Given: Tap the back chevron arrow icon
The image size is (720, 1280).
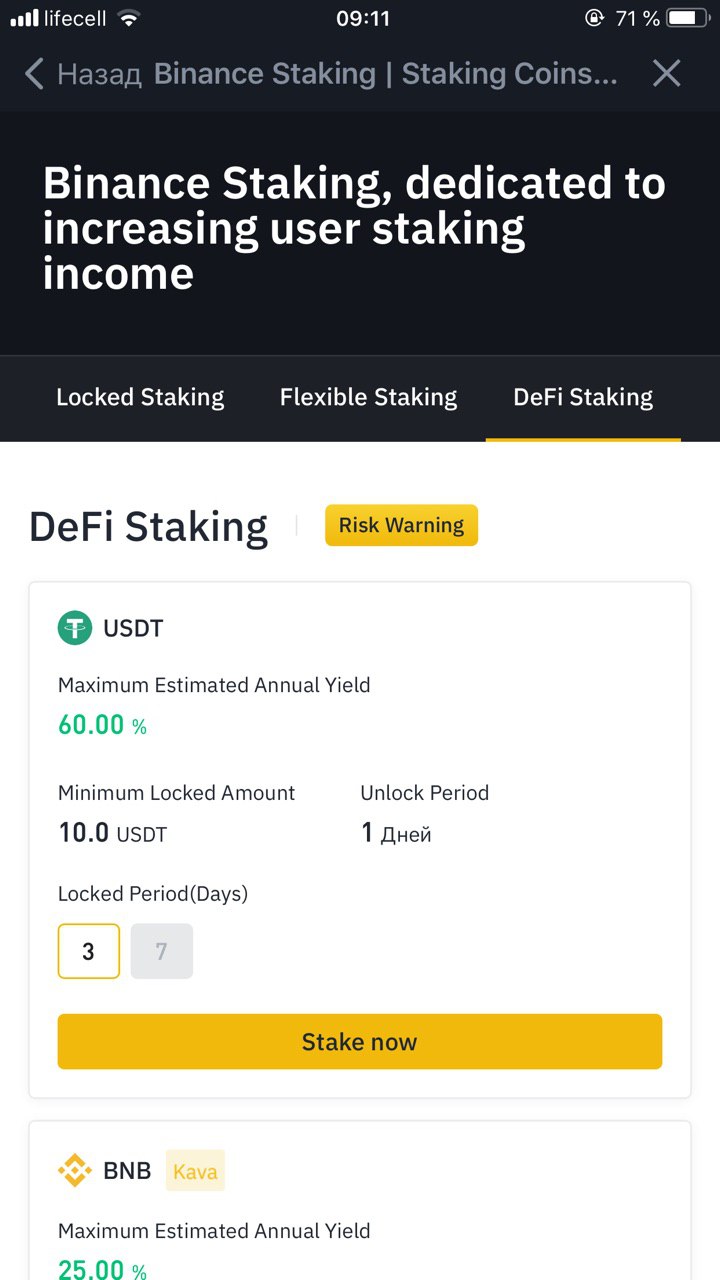Looking at the screenshot, I should coord(34,73).
